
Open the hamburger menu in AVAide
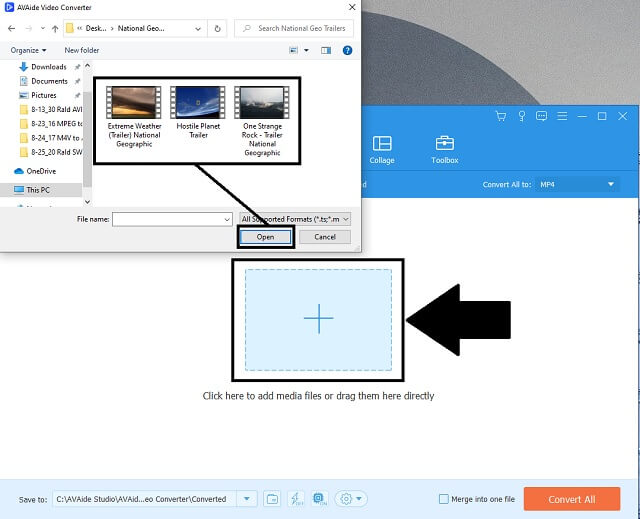point(562,116)
